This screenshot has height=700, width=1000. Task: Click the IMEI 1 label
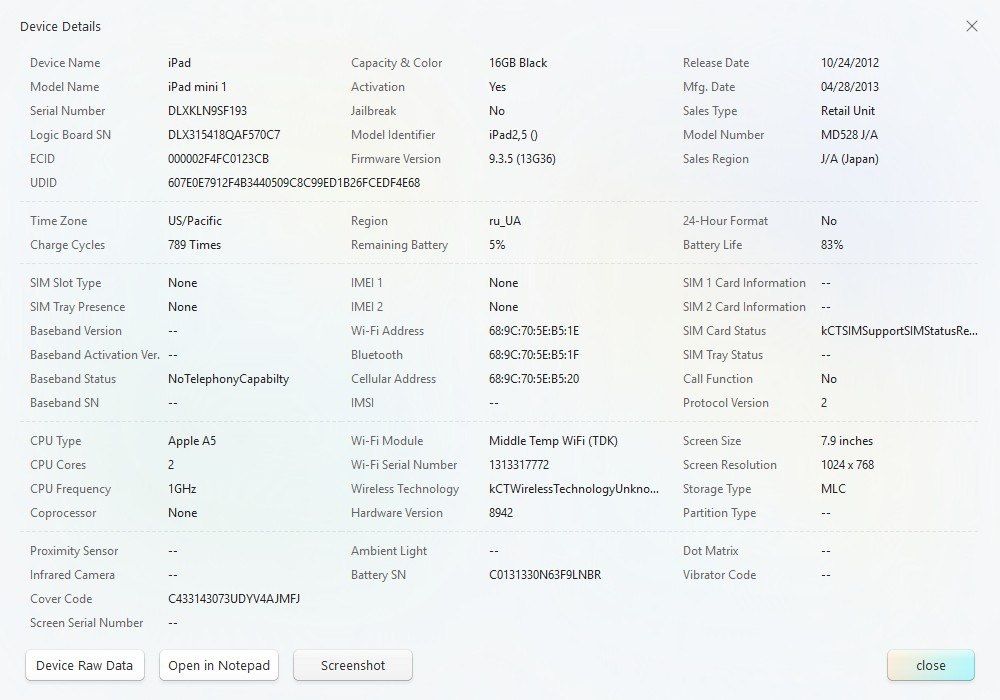(367, 283)
